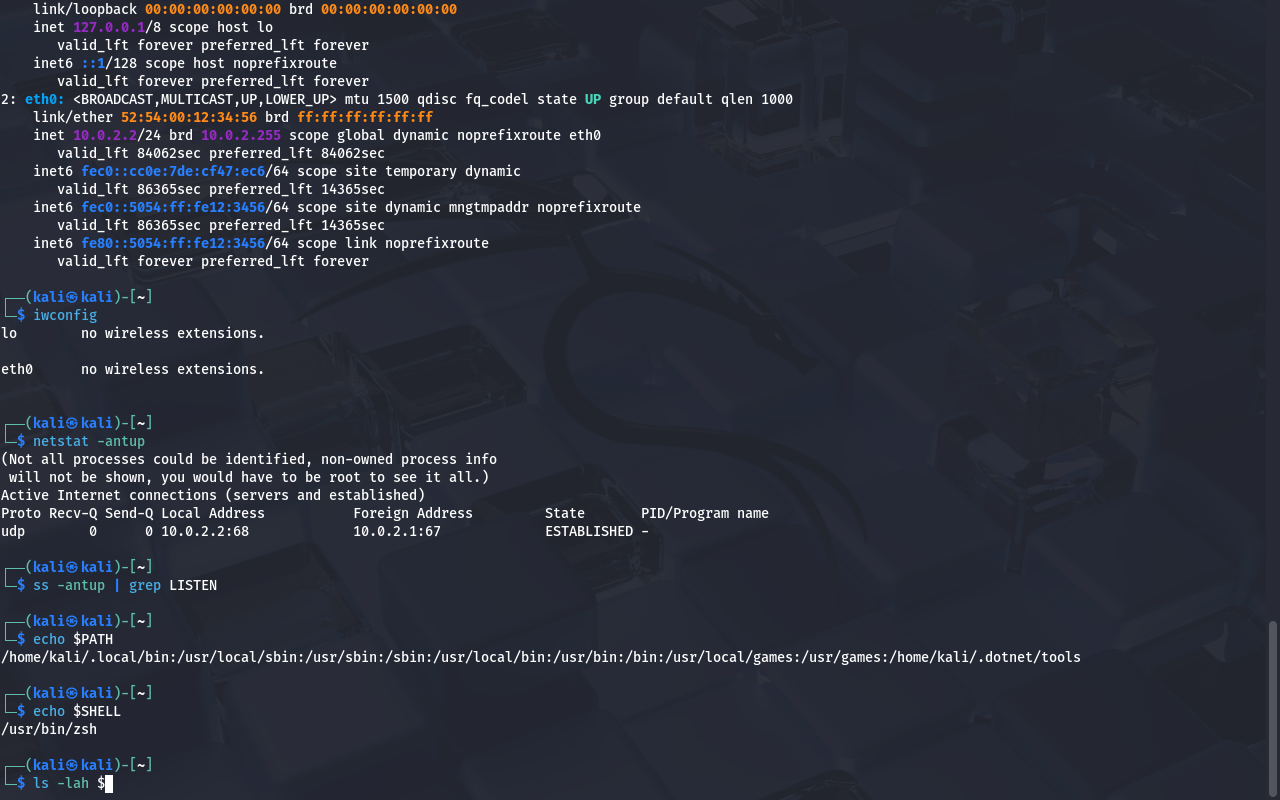Click the broadcast address 10.0.2.255
The image size is (1280, 800).
click(241, 135)
